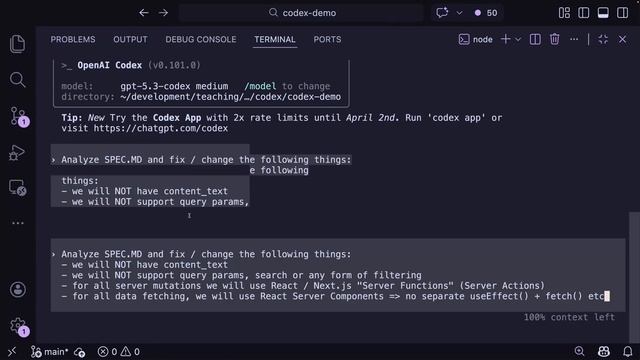Screen dimensions: 640x360
Task: Open the https://chatgpt.com/codex link
Action: click(160, 128)
